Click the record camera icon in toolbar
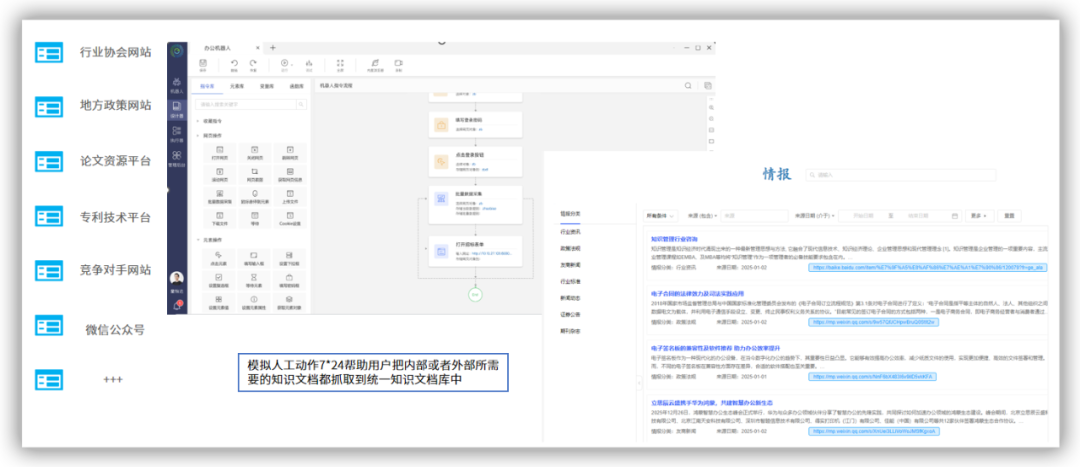Viewport: 1080px width, 467px height. pyautogui.click(x=398, y=65)
